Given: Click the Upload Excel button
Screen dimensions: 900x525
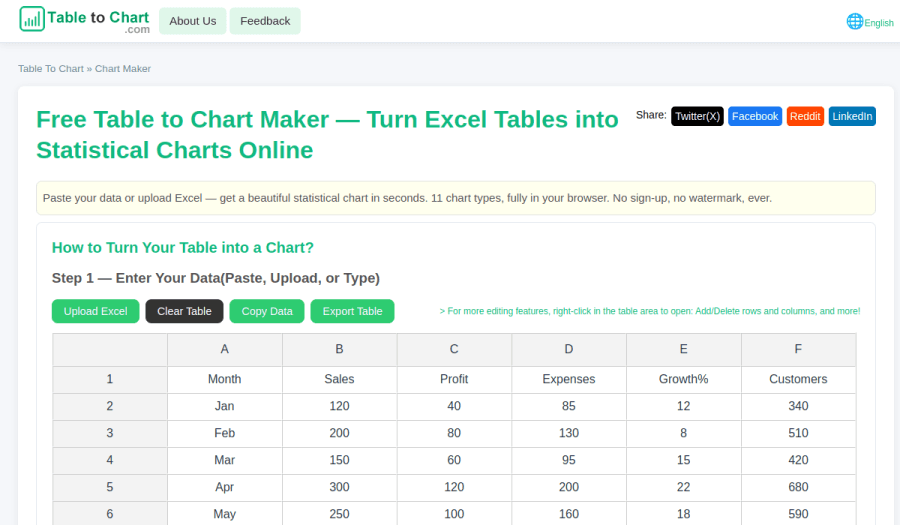Looking at the screenshot, I should point(95,311).
